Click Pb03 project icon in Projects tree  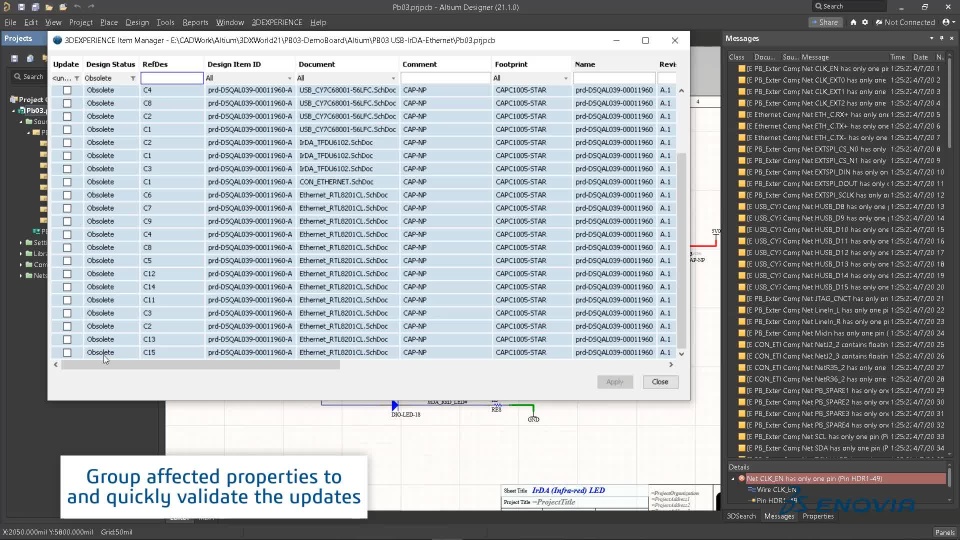pyautogui.click(x=21, y=111)
